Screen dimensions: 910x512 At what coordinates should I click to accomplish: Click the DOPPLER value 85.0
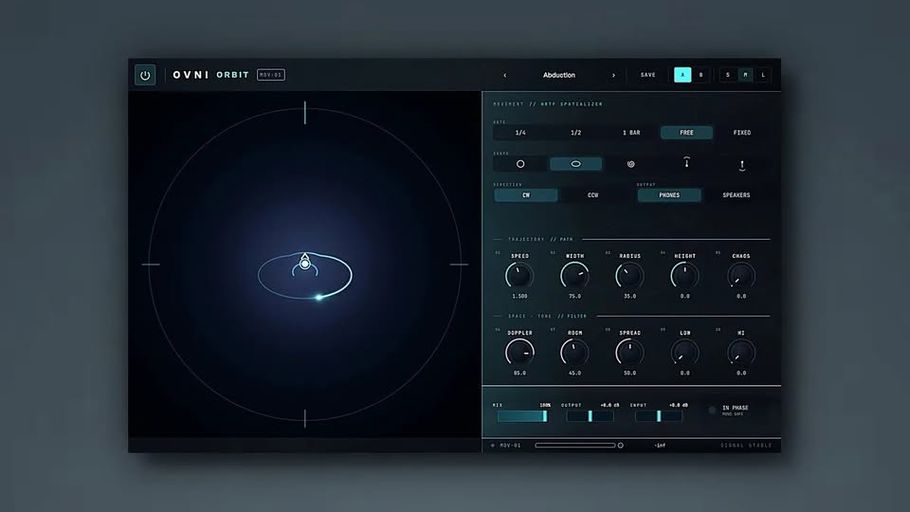pyautogui.click(x=519, y=373)
